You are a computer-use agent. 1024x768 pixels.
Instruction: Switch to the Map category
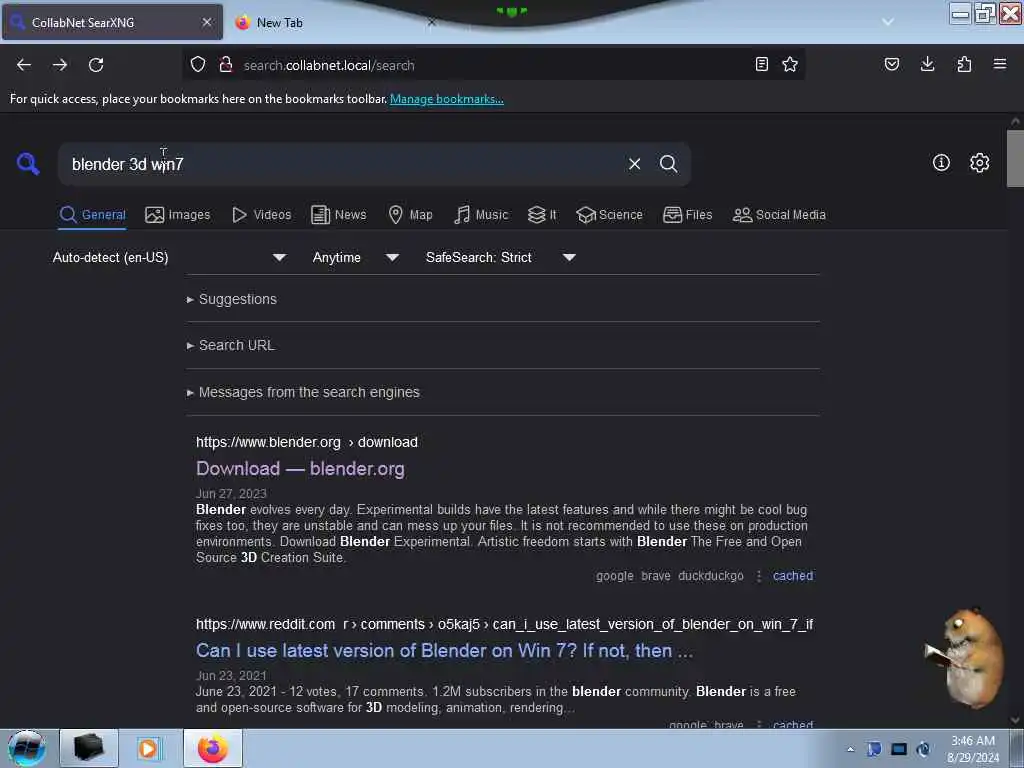410,215
